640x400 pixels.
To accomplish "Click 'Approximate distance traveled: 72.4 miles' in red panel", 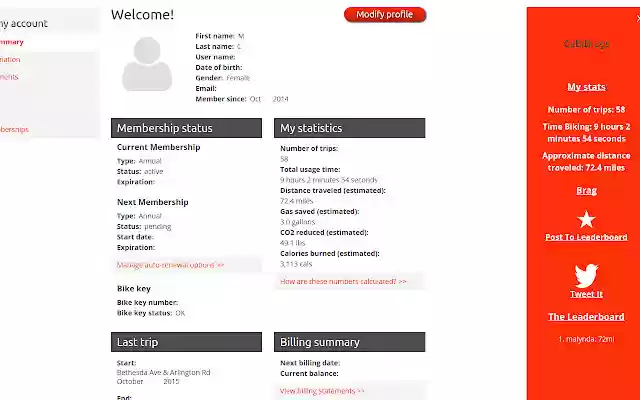I will click(586, 162).
